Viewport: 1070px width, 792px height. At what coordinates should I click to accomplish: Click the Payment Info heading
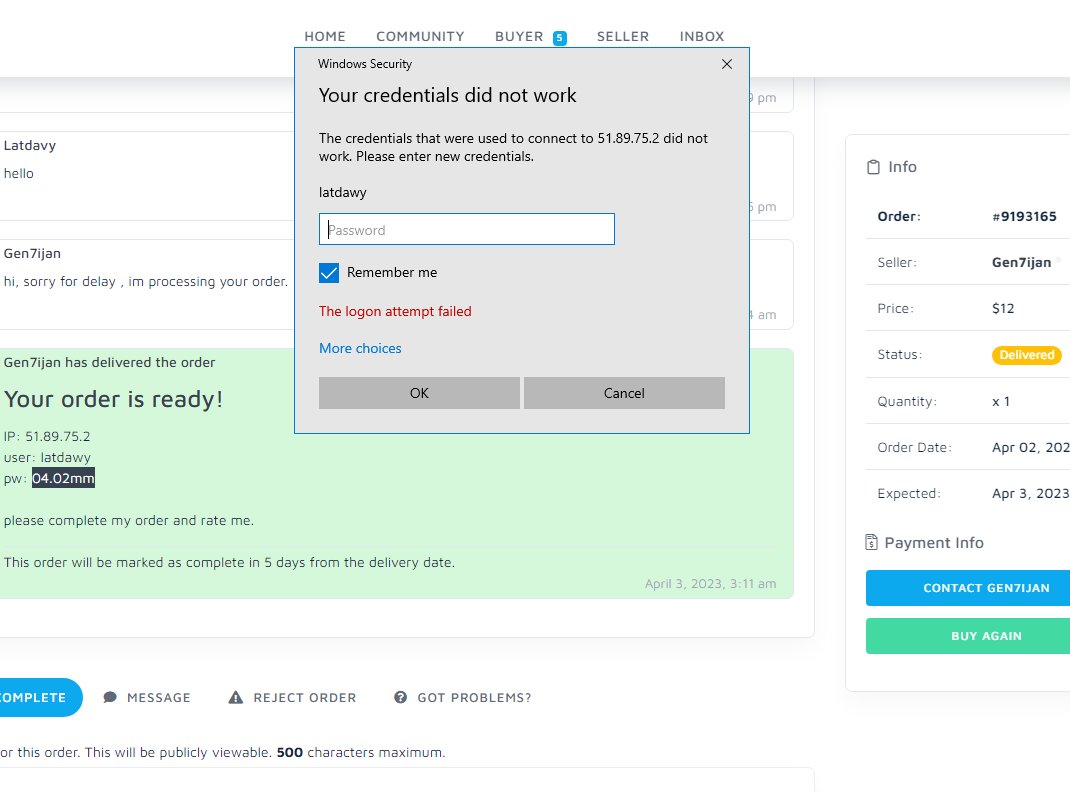[934, 543]
